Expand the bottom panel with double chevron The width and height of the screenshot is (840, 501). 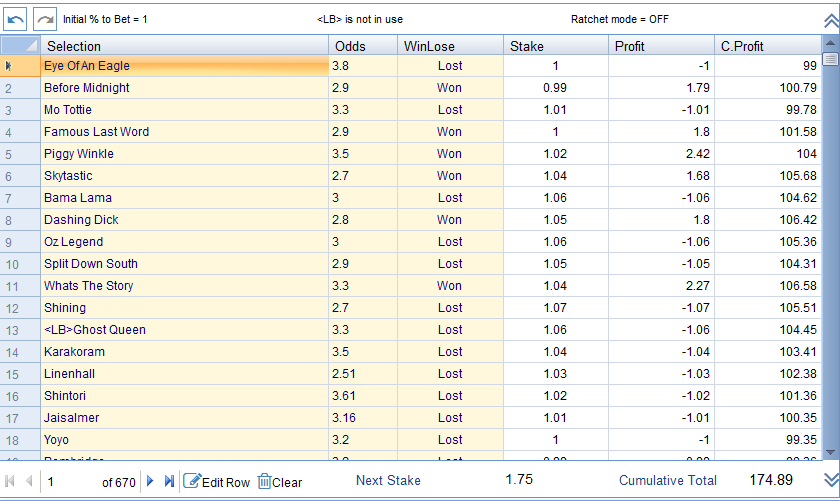point(829,480)
